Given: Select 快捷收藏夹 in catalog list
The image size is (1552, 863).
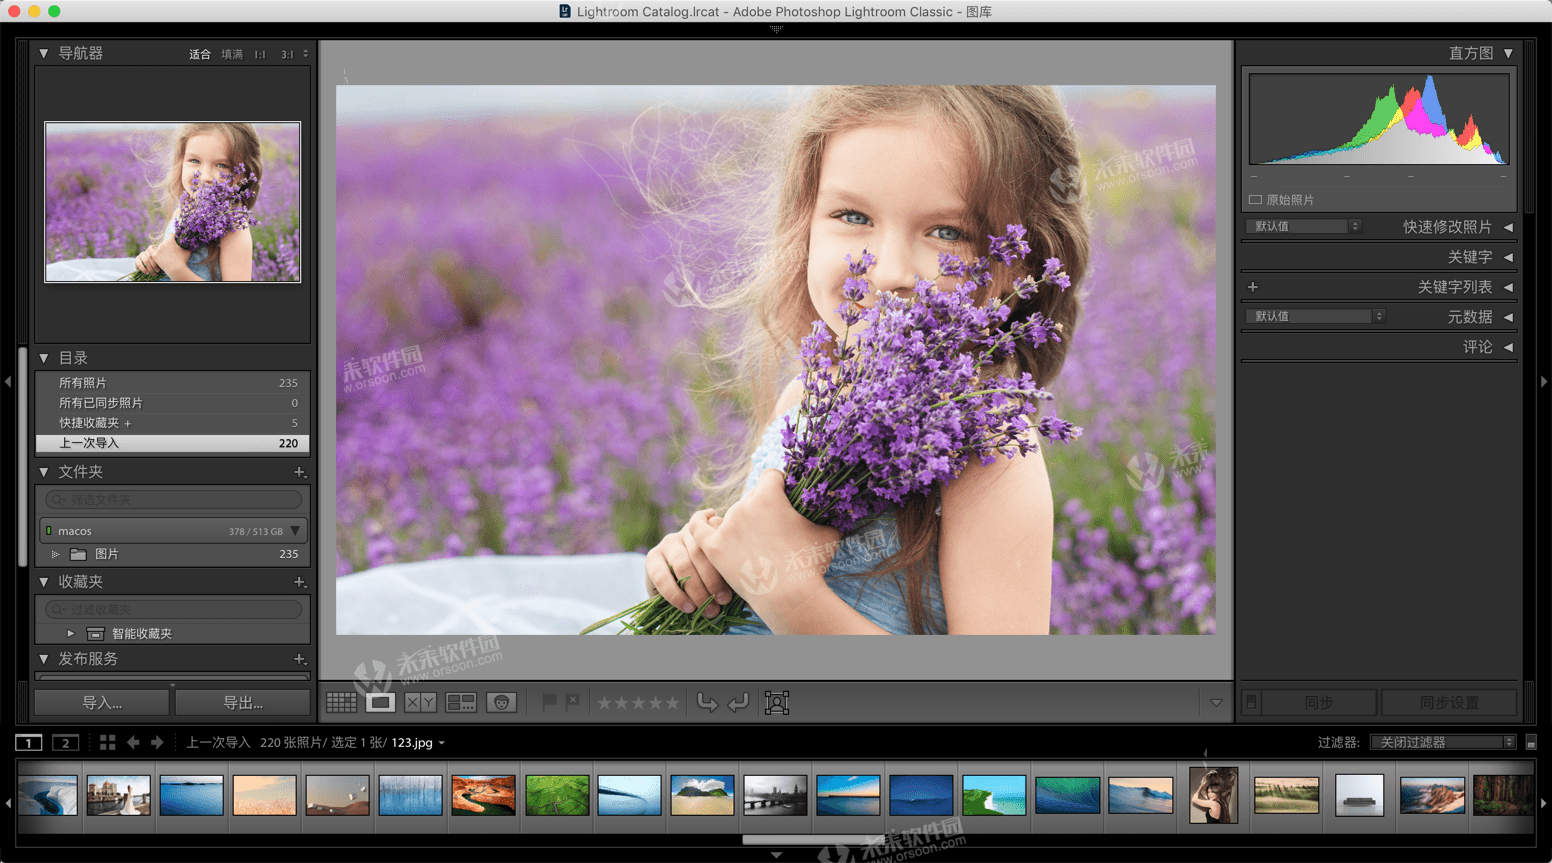Looking at the screenshot, I should (90, 423).
